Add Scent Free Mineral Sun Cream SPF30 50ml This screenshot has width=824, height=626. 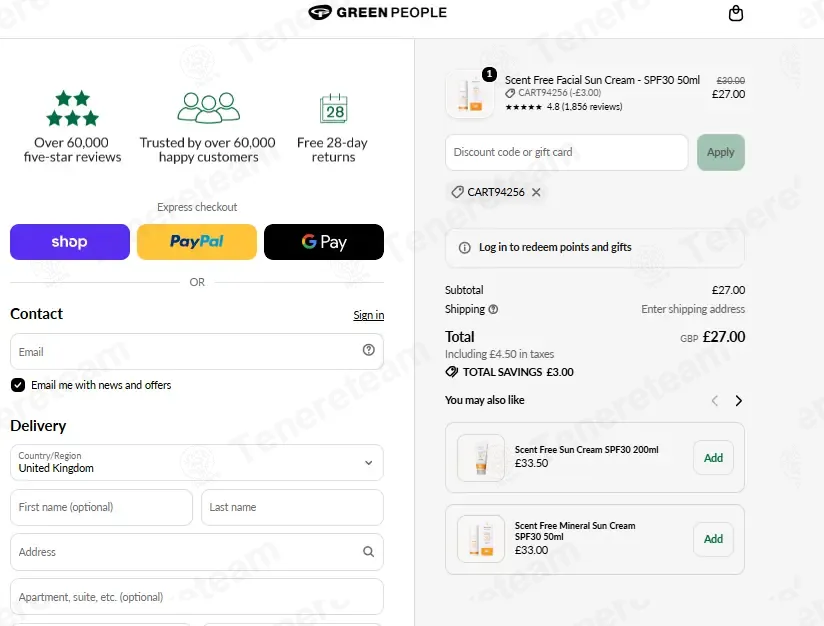713,539
